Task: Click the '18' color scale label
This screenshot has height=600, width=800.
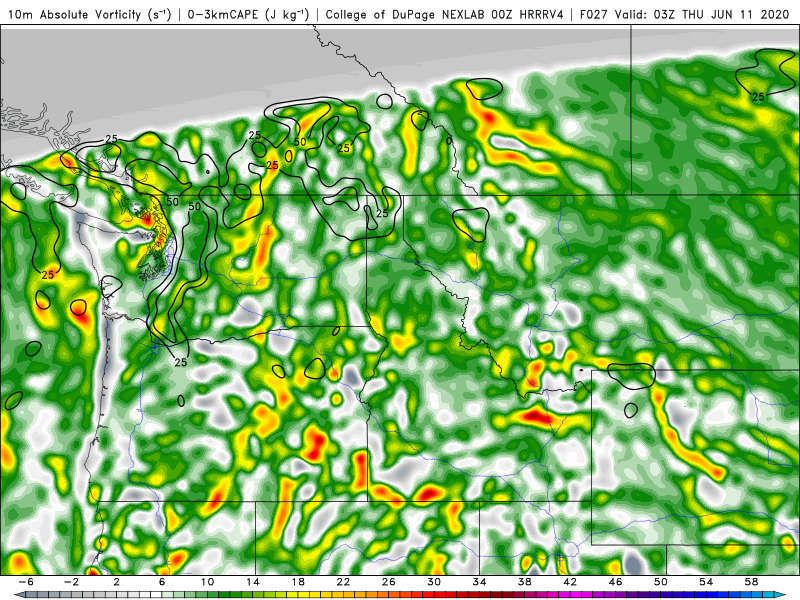Action: [298, 582]
